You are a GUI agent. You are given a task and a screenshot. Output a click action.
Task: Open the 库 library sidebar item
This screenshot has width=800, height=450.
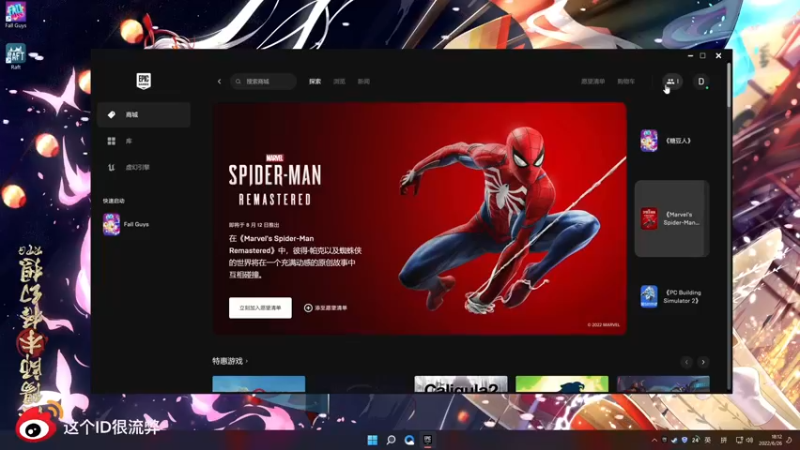coord(144,141)
